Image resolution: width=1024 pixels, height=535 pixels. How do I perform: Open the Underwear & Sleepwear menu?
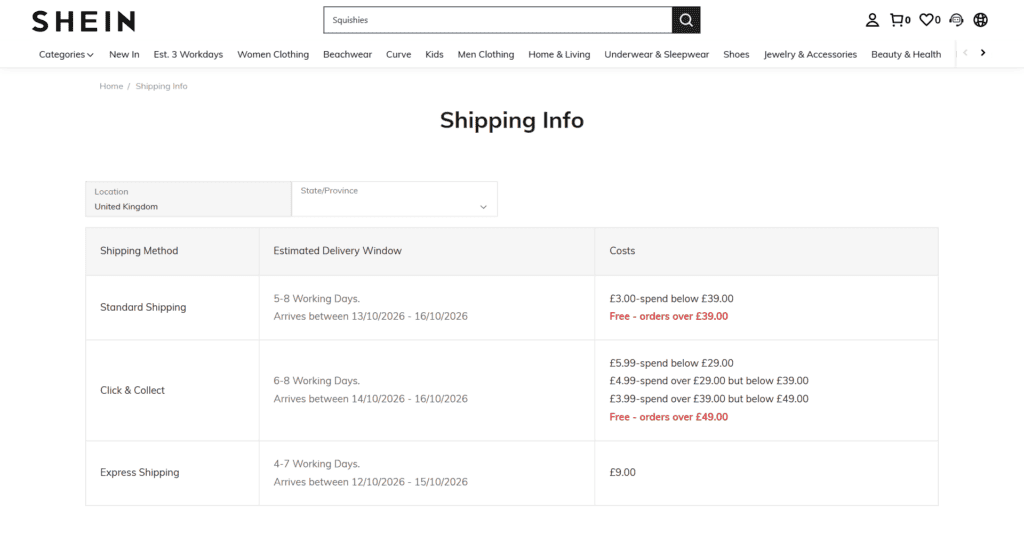656,54
